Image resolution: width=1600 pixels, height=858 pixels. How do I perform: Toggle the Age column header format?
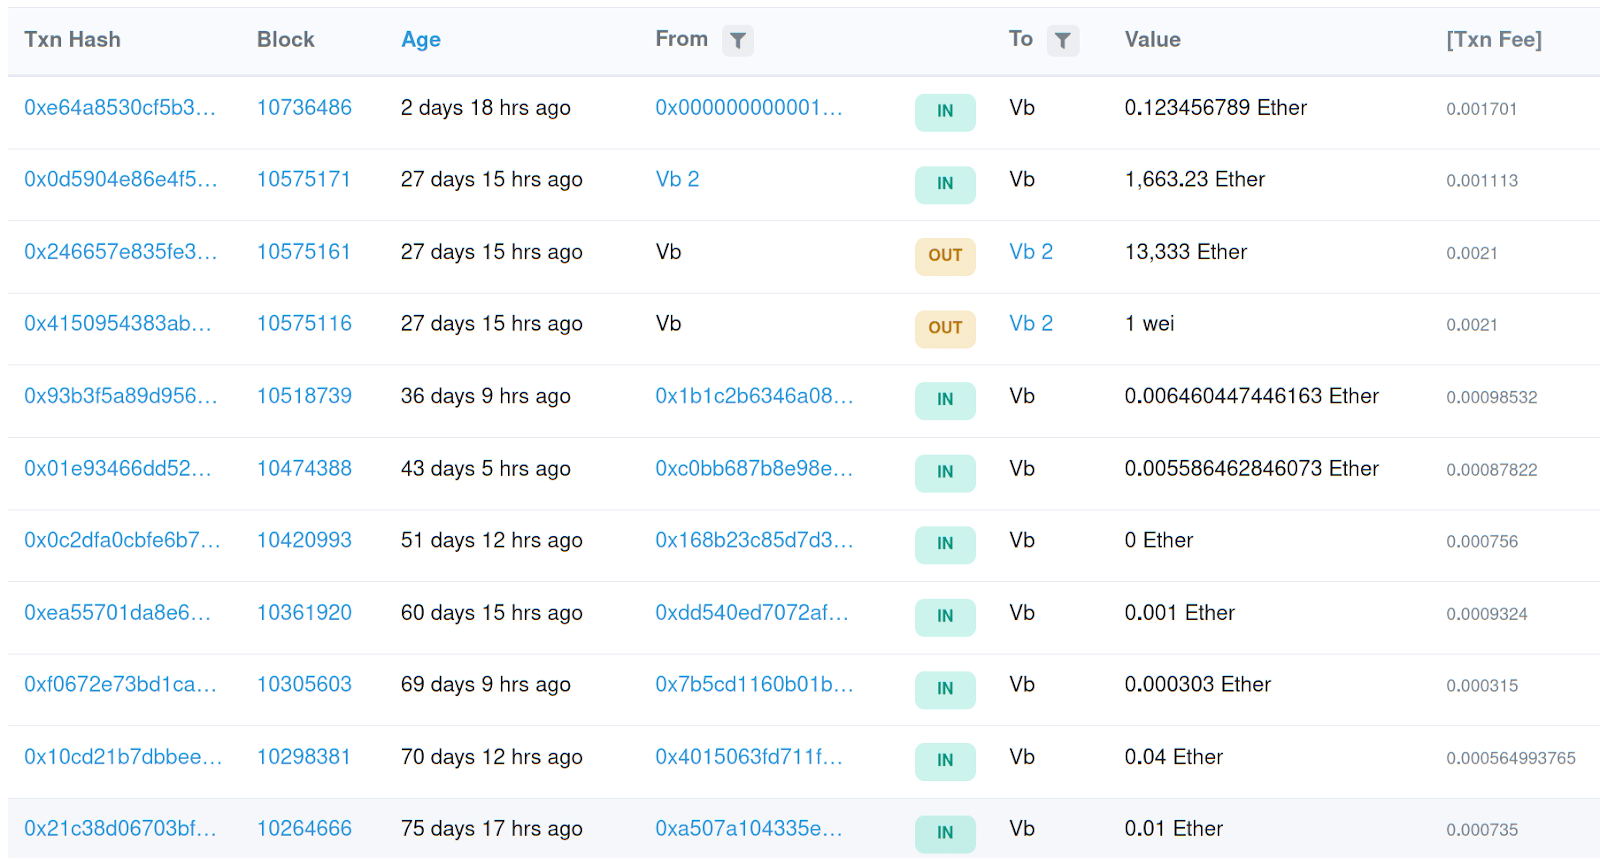421,40
